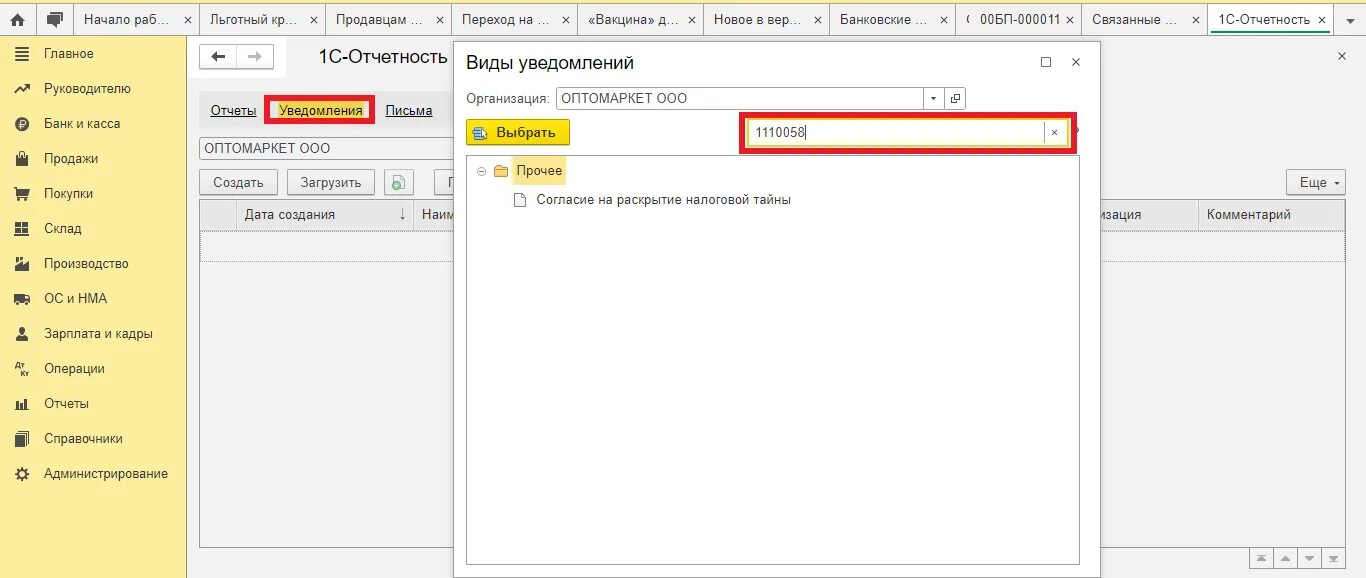Collapse the Прочее folder
Image resolution: width=1366 pixels, height=578 pixels.
(x=481, y=171)
